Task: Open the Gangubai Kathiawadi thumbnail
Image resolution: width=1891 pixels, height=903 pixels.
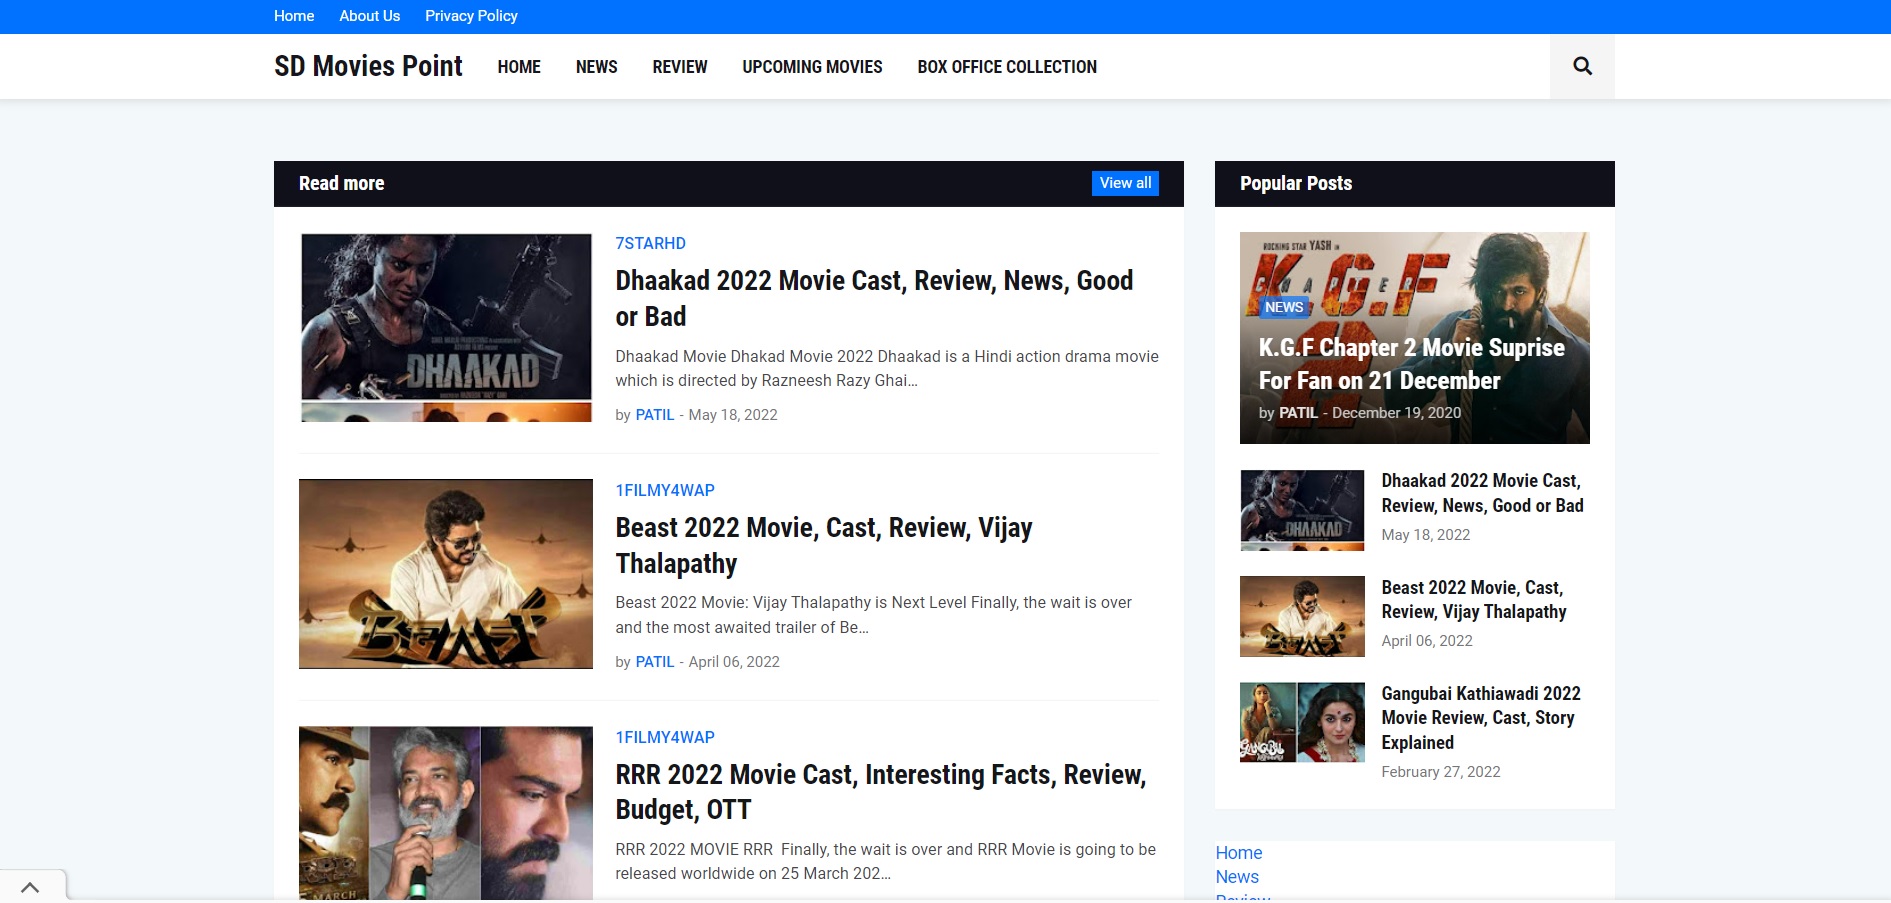Action: click(1302, 722)
